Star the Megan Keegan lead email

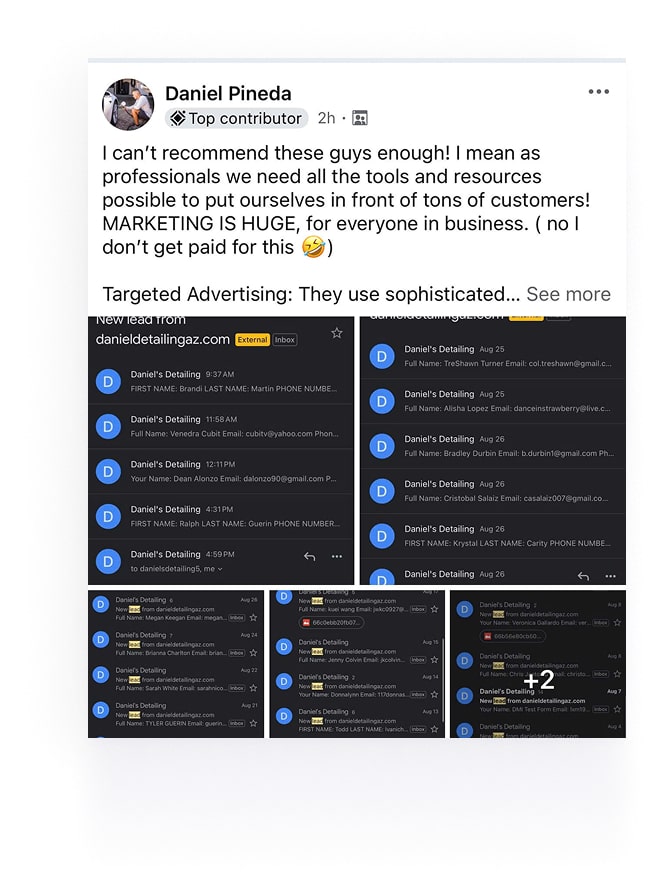coord(253,617)
